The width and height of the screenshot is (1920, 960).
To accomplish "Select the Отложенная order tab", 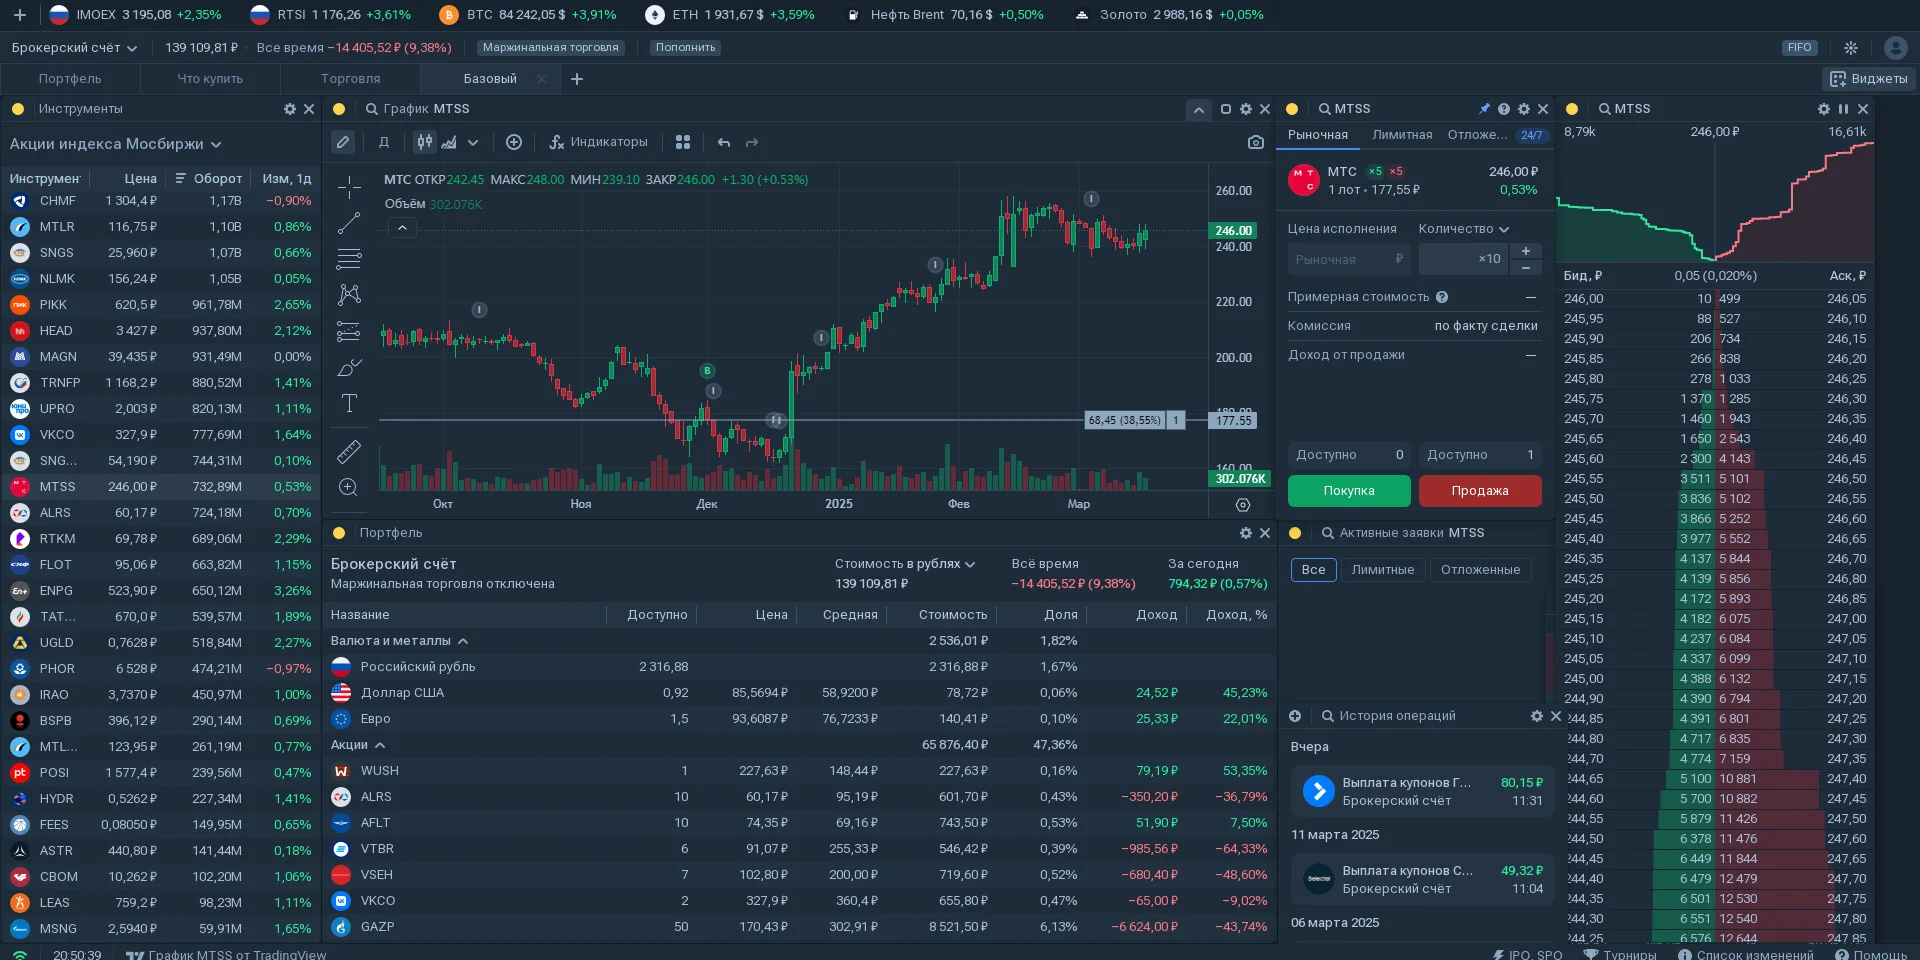I will tap(1477, 135).
